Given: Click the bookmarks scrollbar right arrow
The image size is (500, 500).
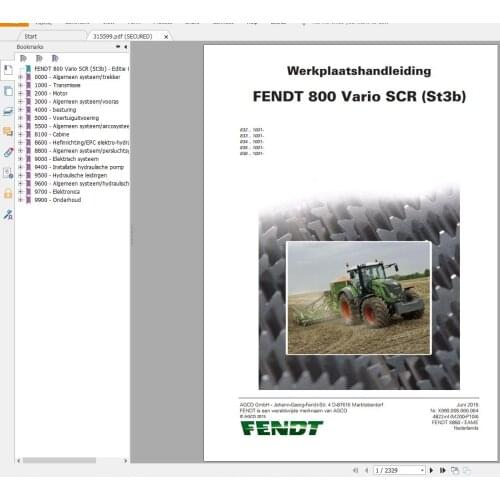Looking at the screenshot, I should (x=125, y=461).
